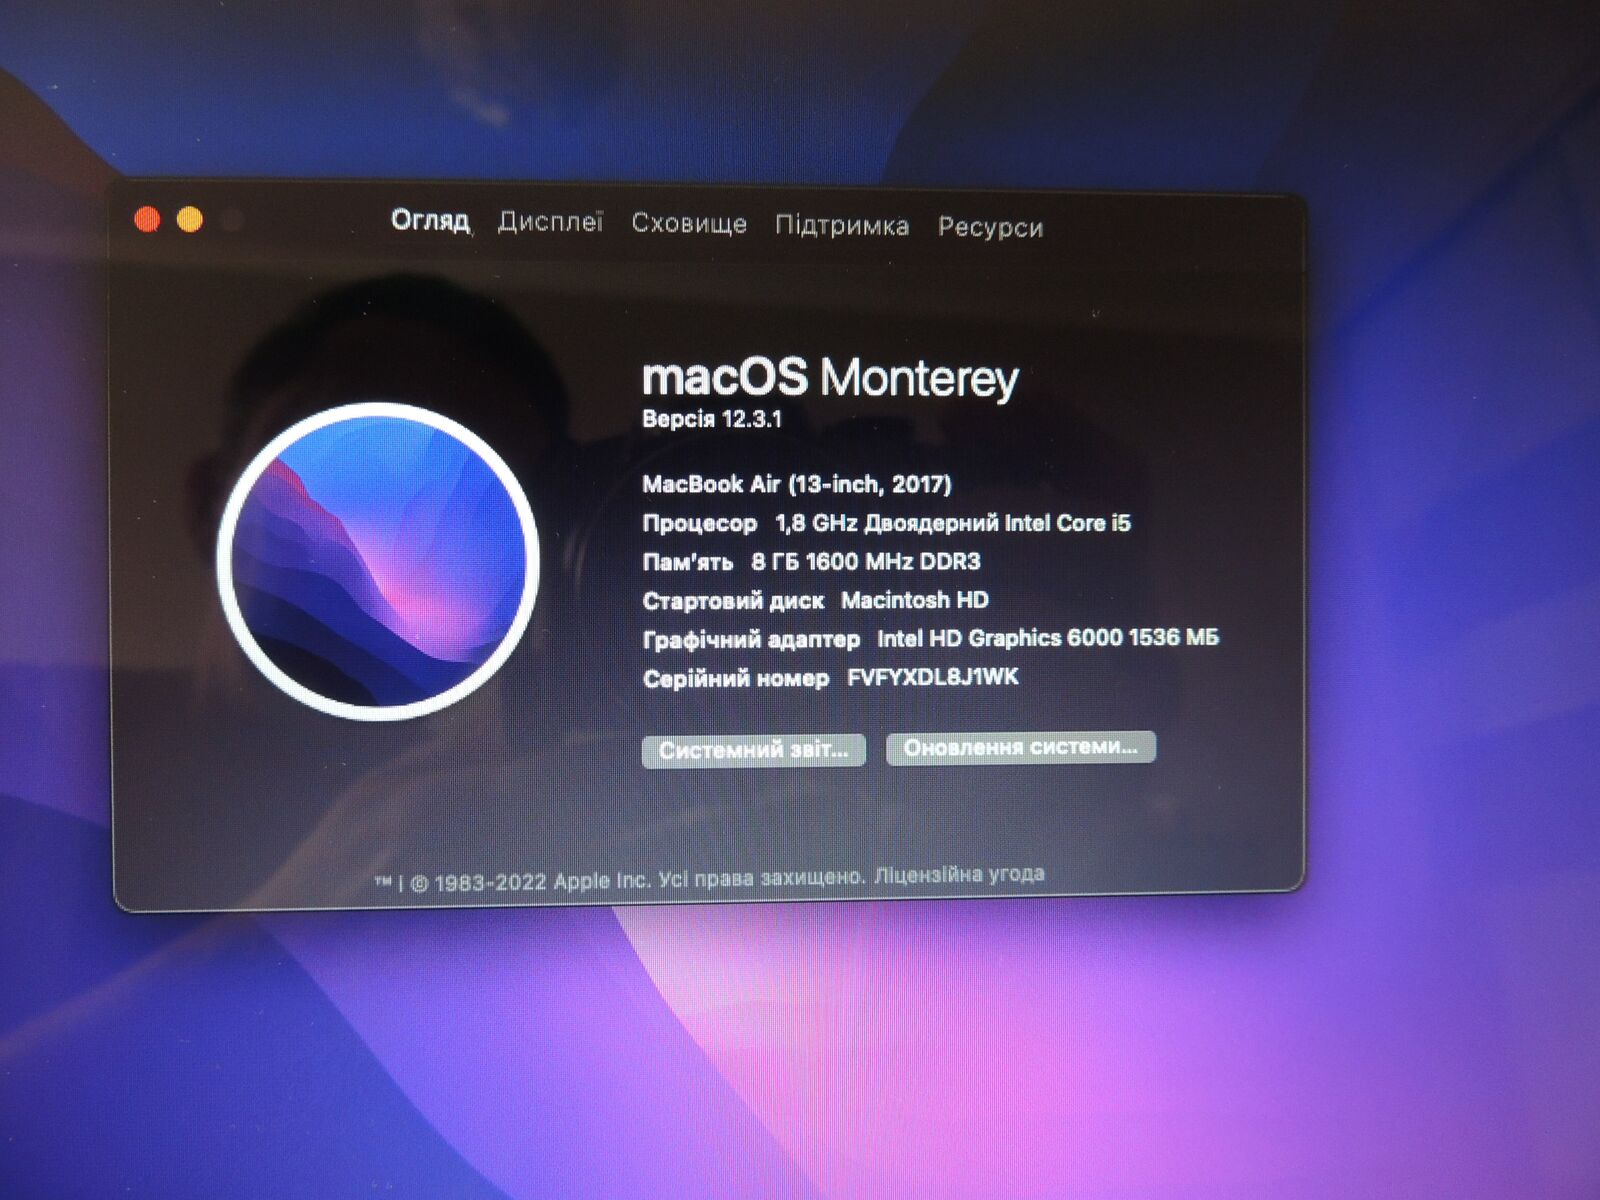Click version text Версія 12.3.1
The height and width of the screenshot is (1200, 1600).
click(x=711, y=419)
